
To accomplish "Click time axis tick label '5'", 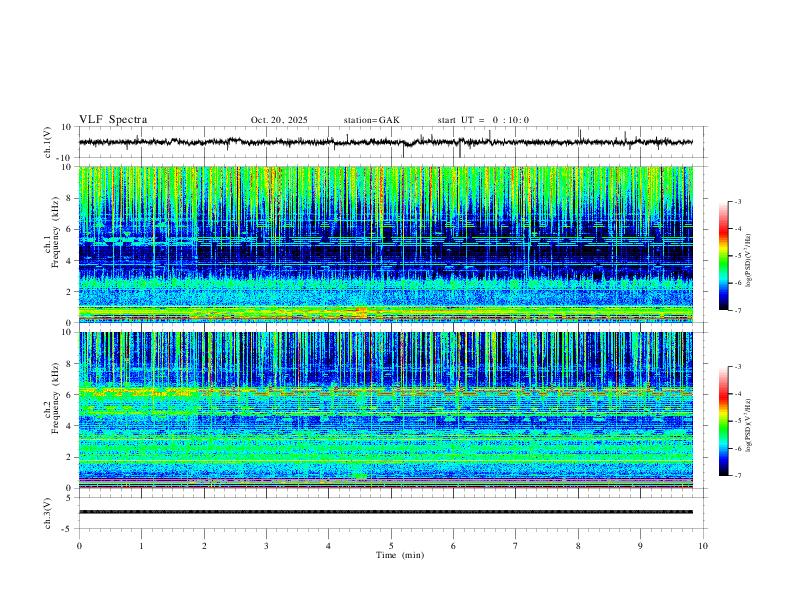I will click(x=391, y=546).
